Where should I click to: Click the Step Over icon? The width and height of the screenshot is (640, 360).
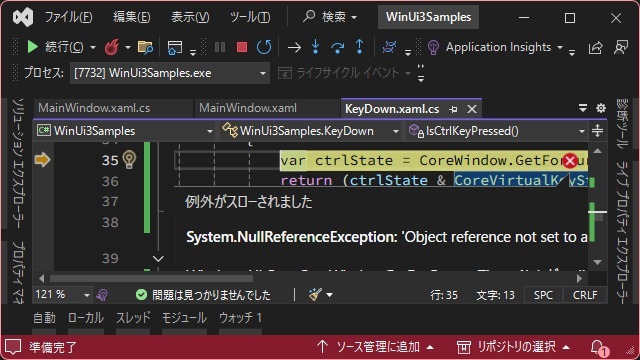pyautogui.click(x=338, y=47)
